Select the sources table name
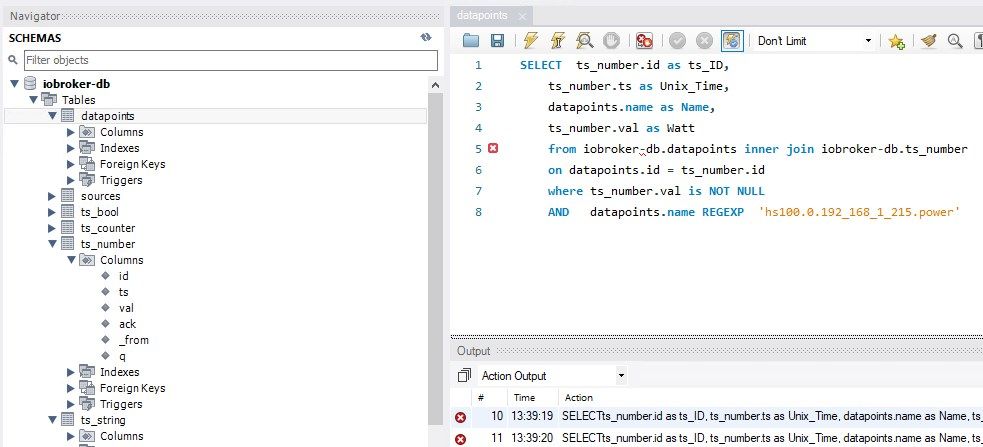The height and width of the screenshot is (447, 983). pyautogui.click(x=100, y=196)
